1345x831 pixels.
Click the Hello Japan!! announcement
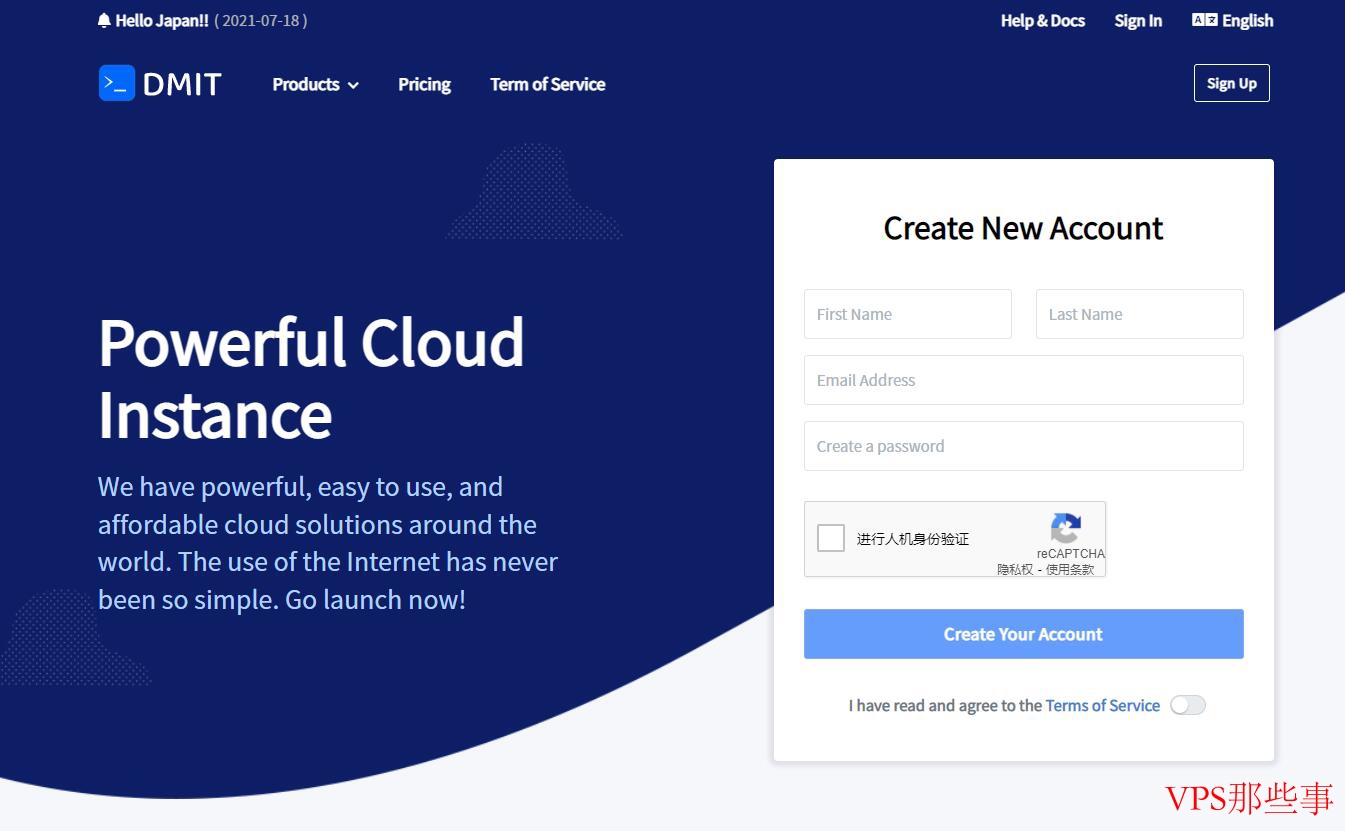click(x=162, y=20)
